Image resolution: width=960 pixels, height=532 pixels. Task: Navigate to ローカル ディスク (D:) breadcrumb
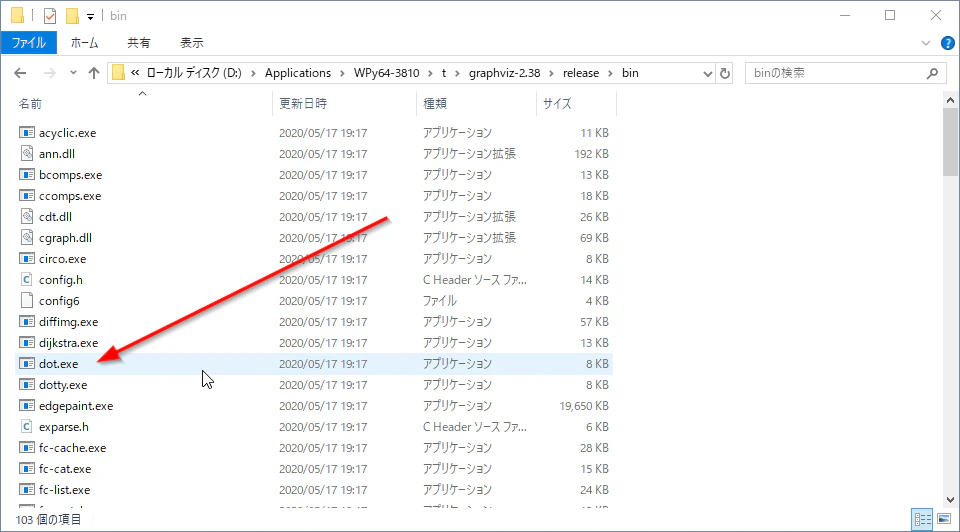[x=194, y=73]
